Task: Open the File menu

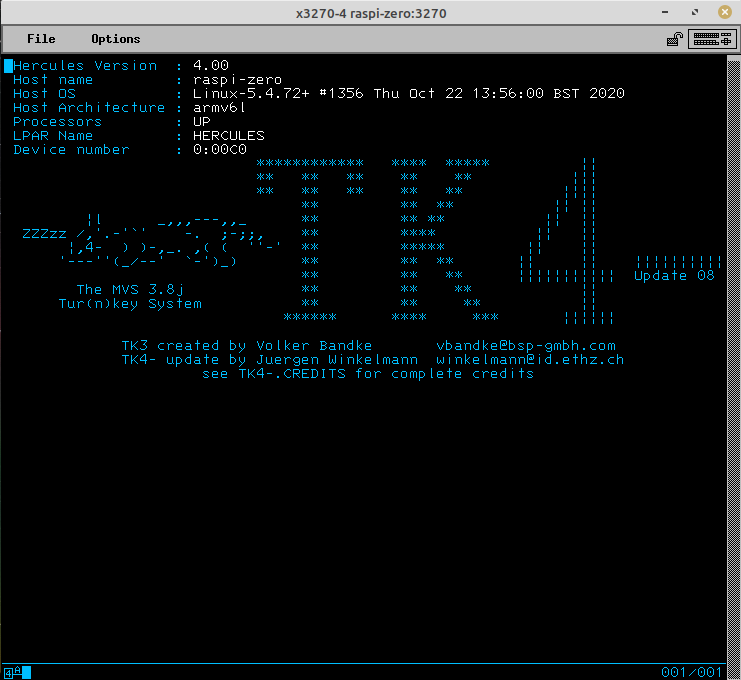Action: [41, 39]
